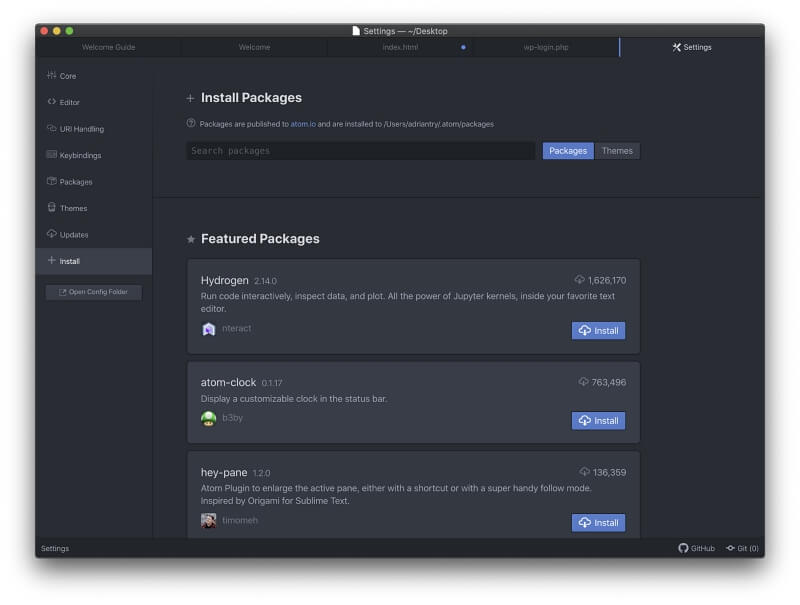Open the Git (0) status bar item

742,548
